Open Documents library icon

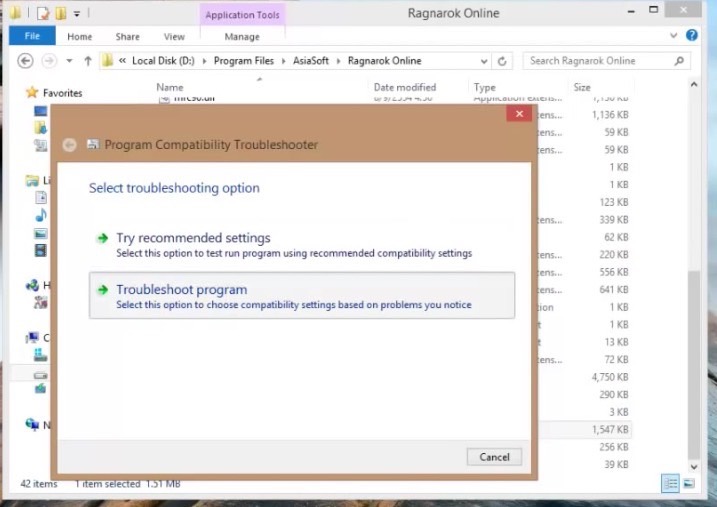click(41, 197)
